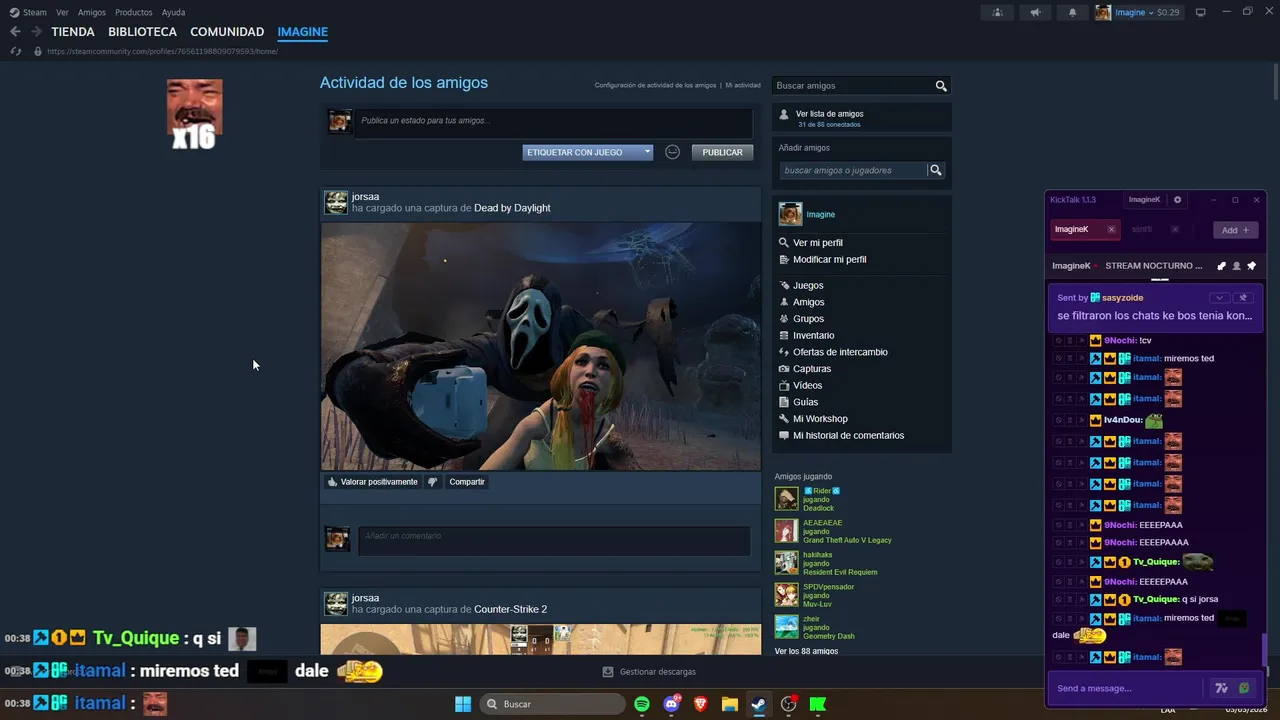Reload the page using the refresh icon
This screenshot has height=720, width=1280.
[x=15, y=51]
